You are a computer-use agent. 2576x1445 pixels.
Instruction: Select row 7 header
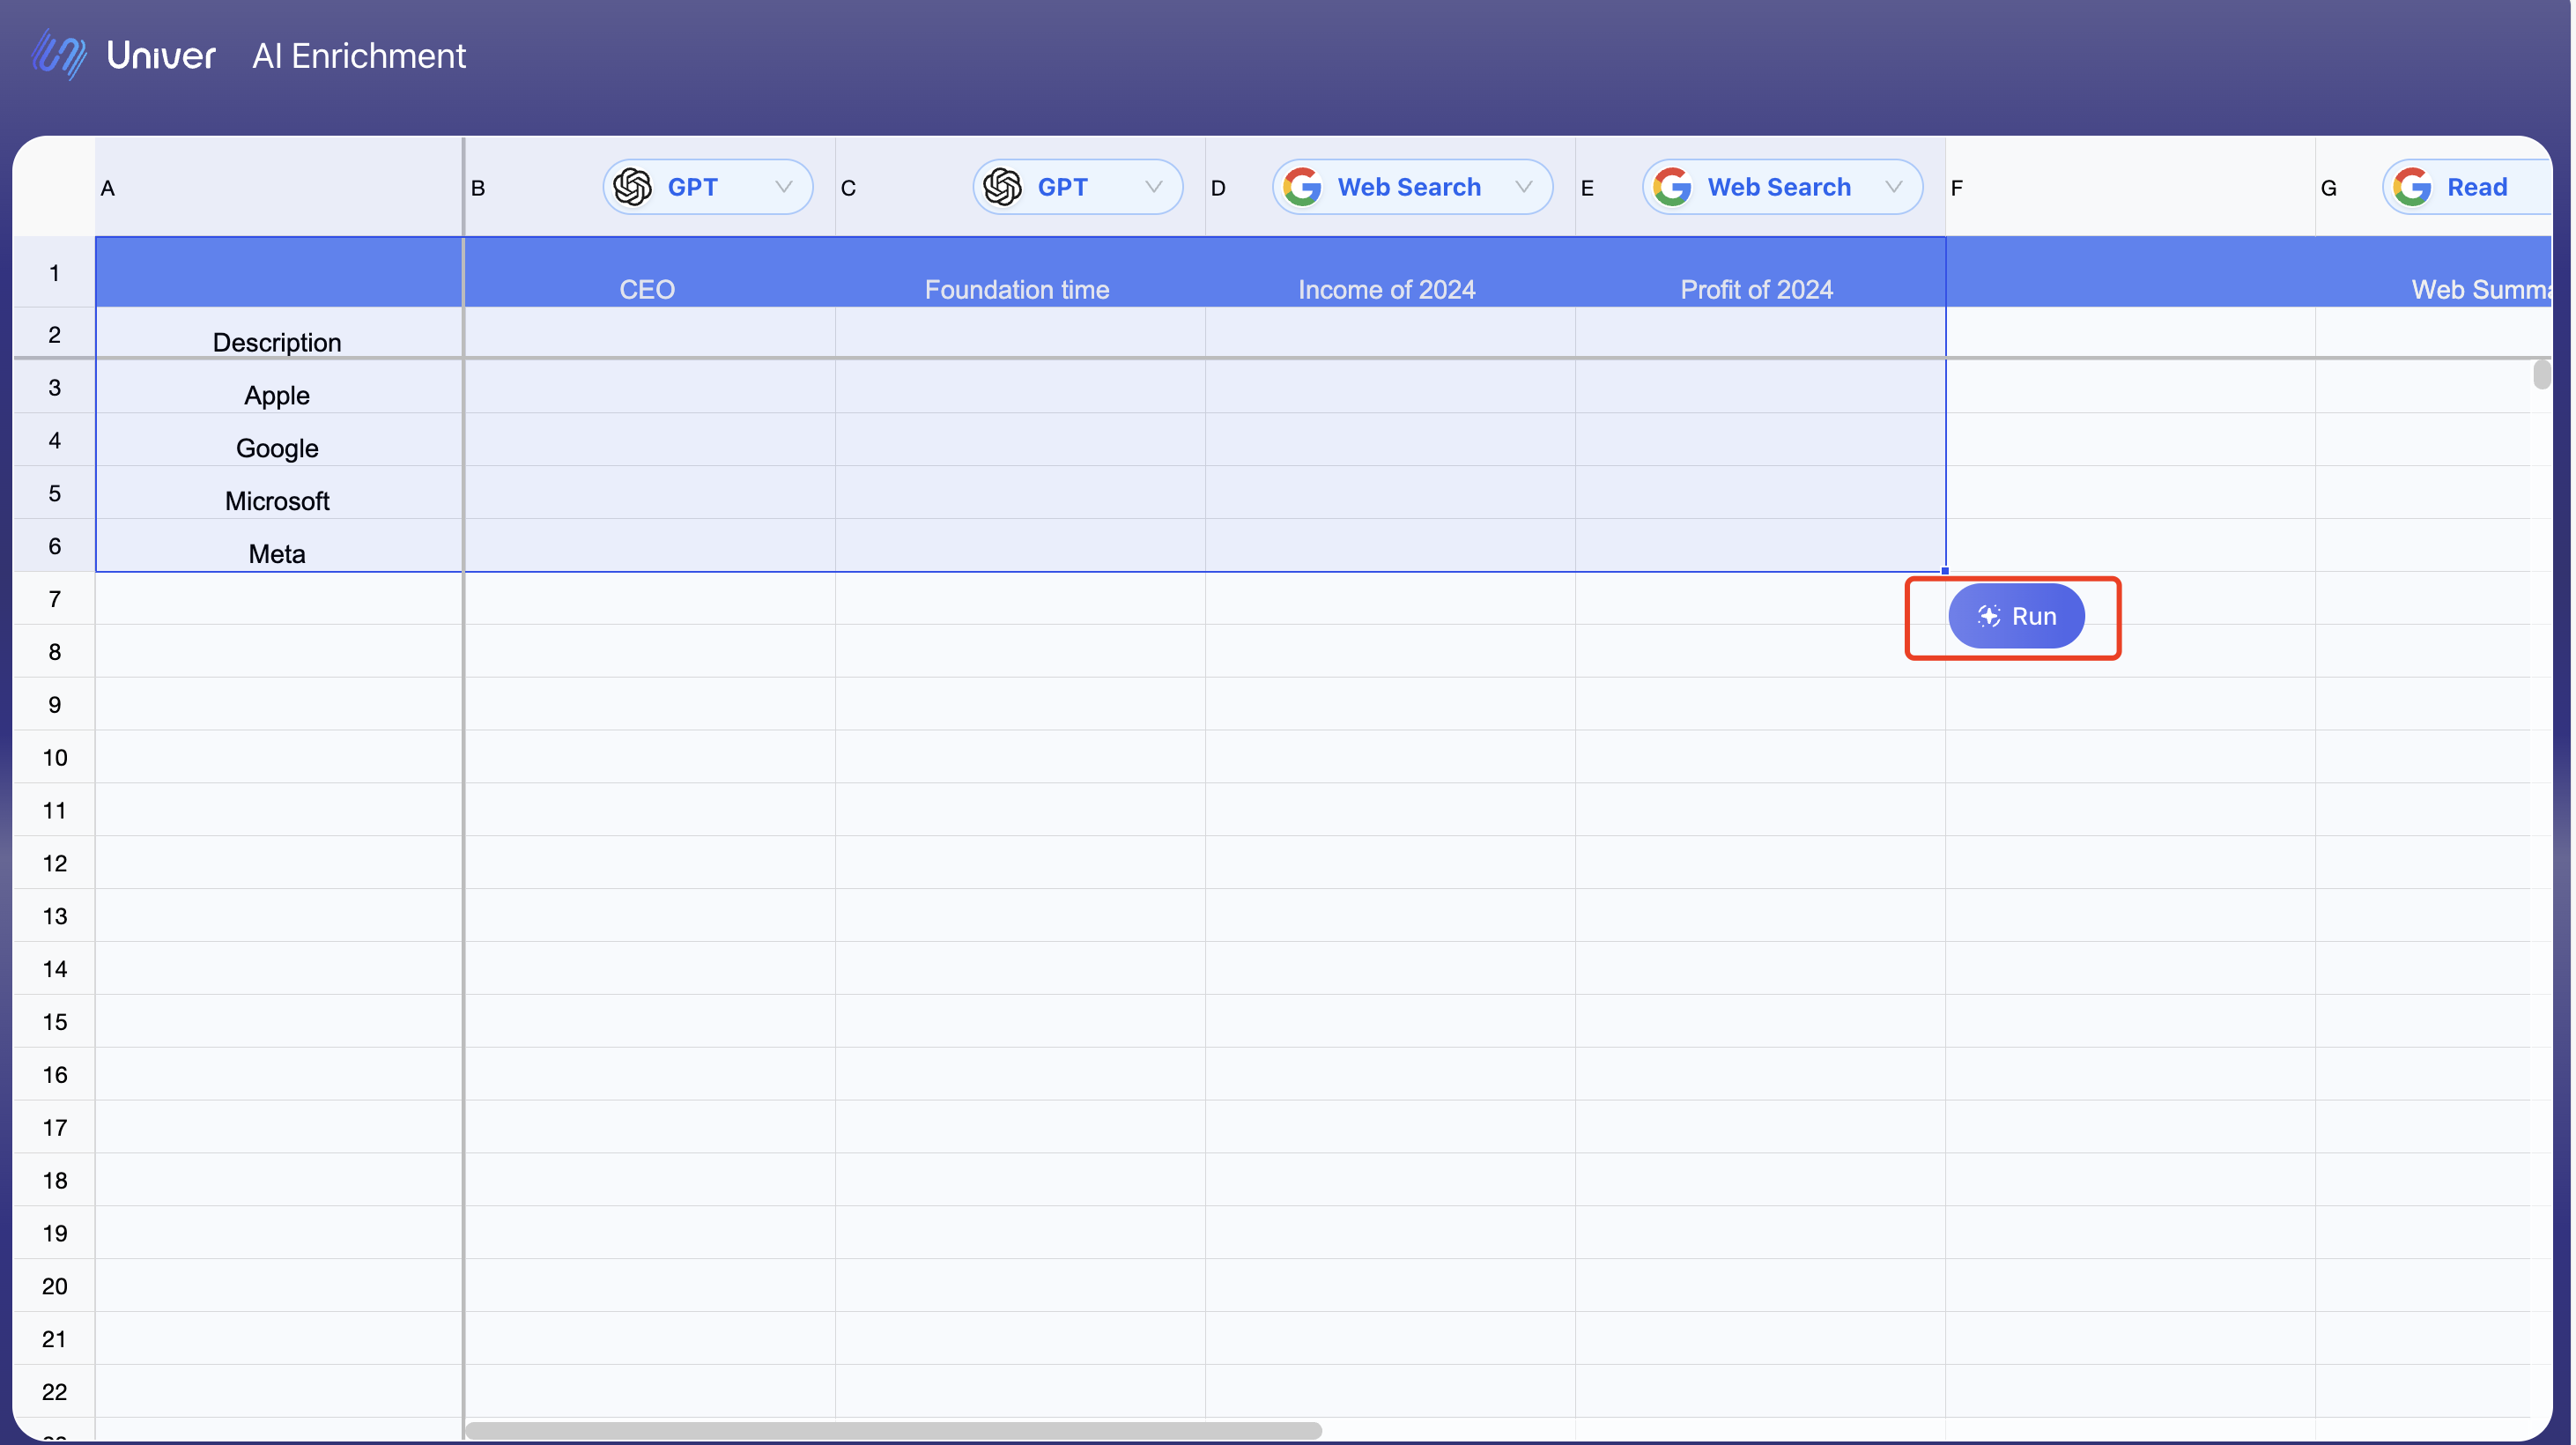[54, 599]
